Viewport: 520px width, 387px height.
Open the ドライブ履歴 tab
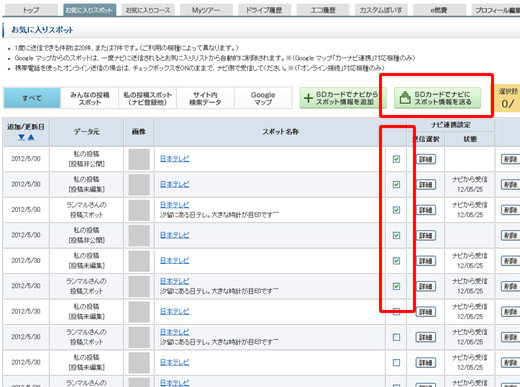pyautogui.click(x=264, y=10)
